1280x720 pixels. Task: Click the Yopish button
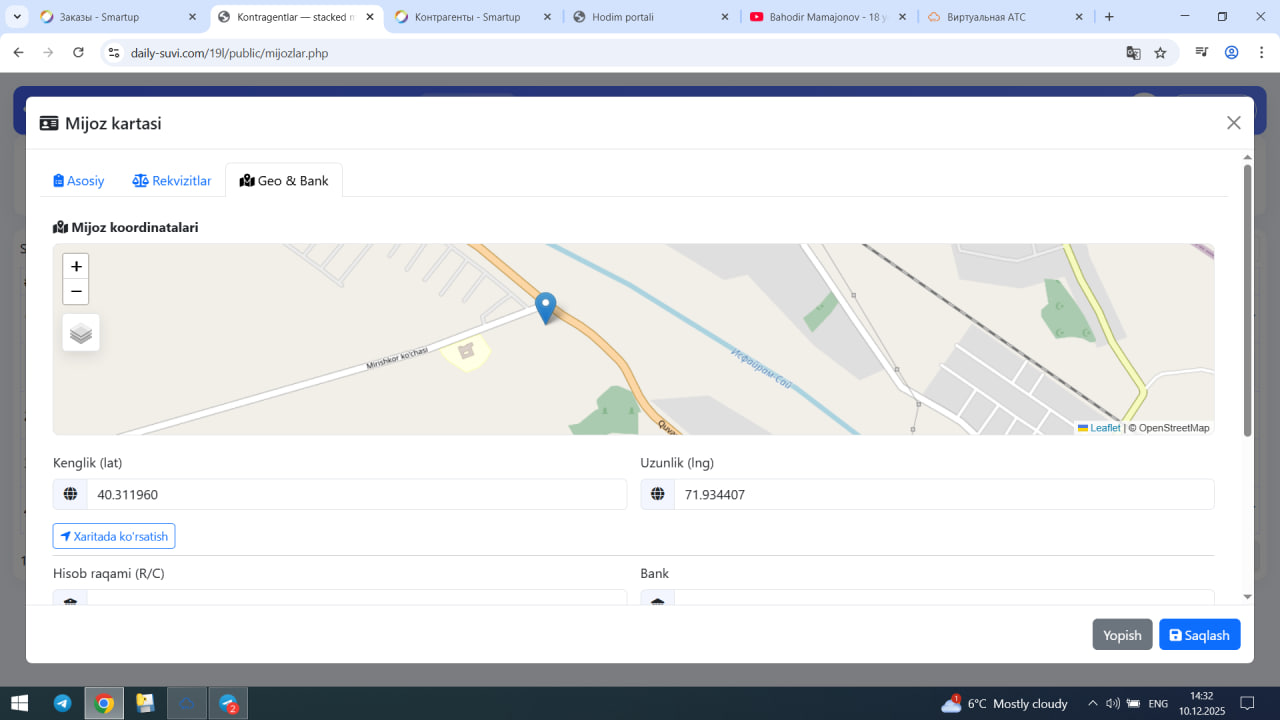click(x=1122, y=635)
